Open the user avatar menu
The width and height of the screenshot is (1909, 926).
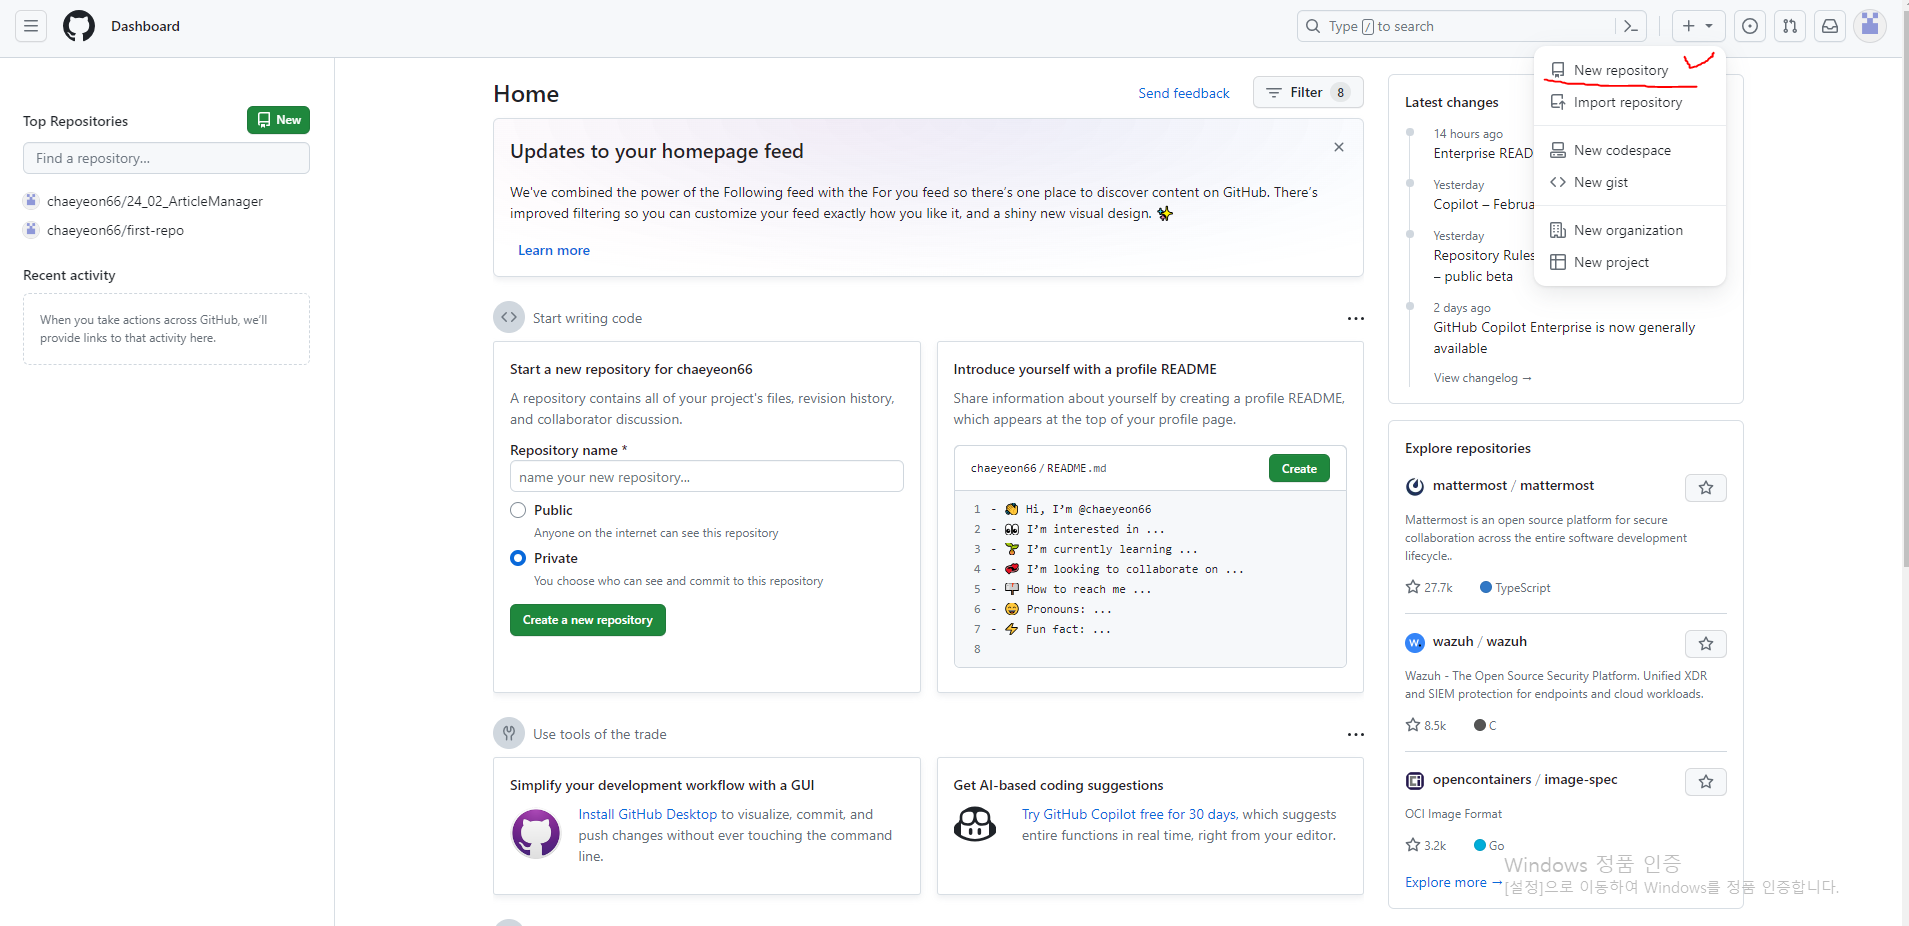1870,25
